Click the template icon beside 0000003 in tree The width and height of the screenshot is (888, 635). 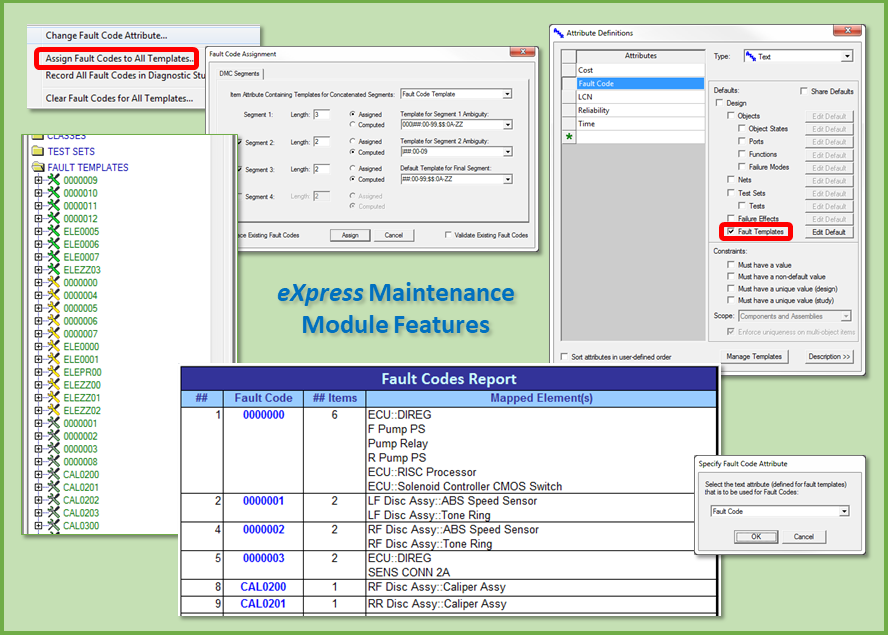point(54,449)
